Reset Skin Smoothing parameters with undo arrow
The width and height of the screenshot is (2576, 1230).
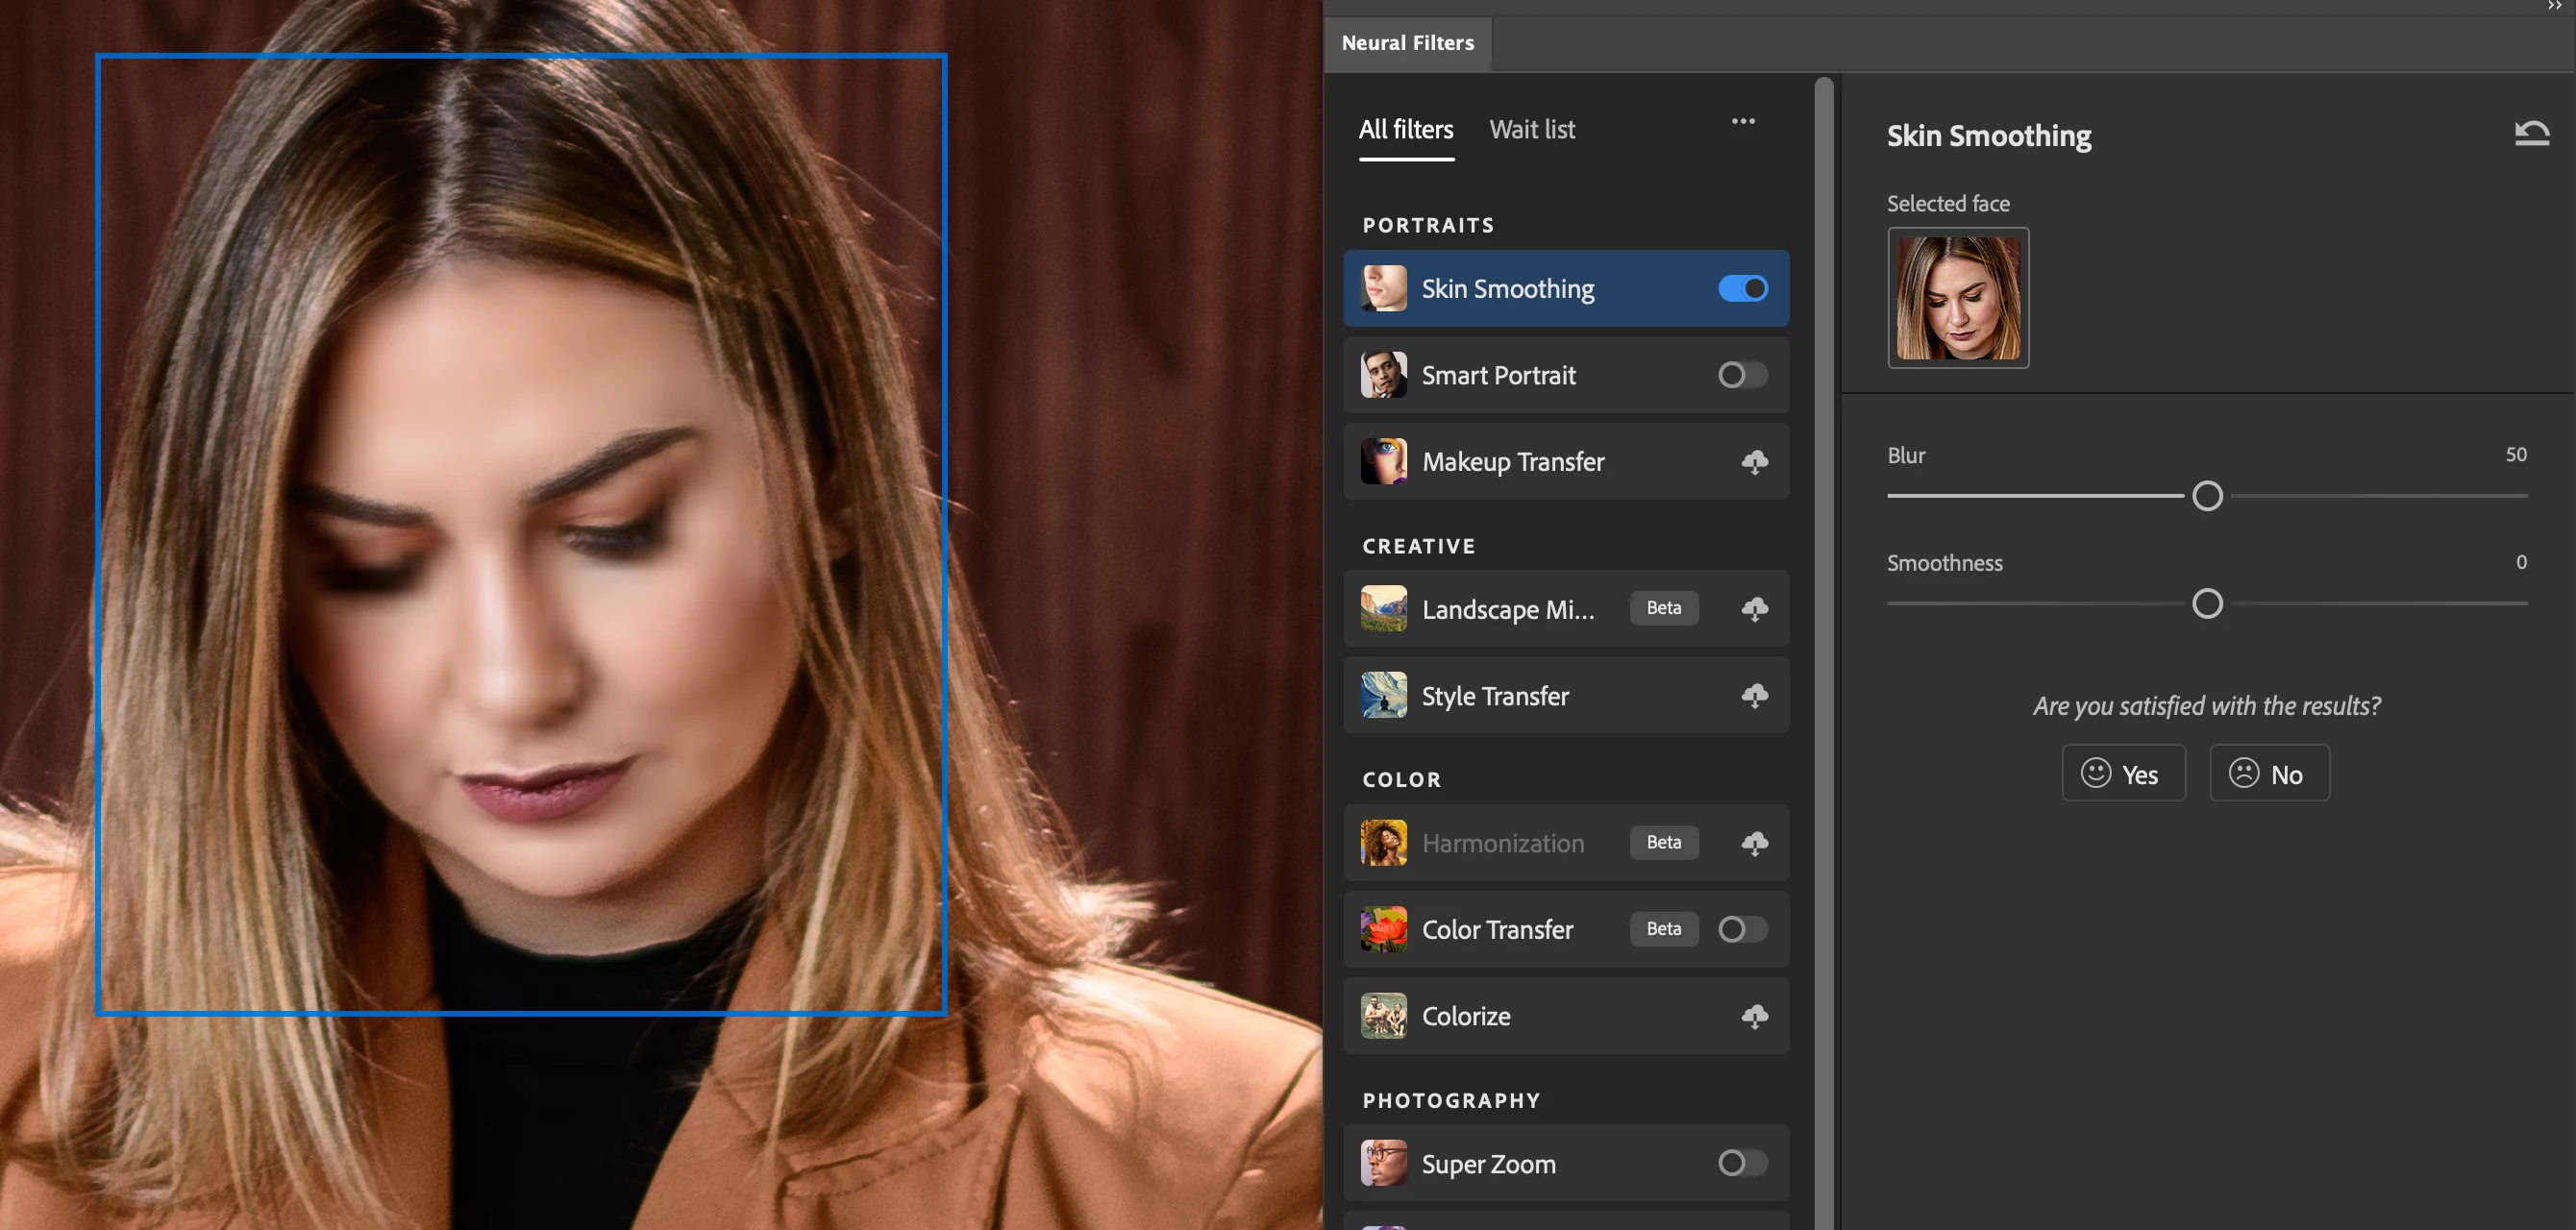pos(2531,133)
